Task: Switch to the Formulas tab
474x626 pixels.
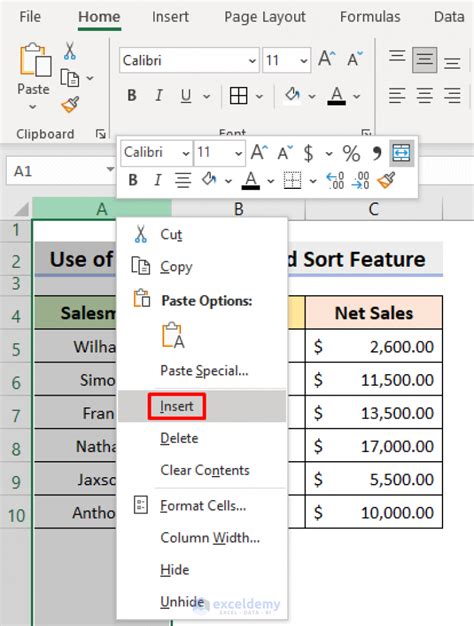Action: [x=370, y=17]
